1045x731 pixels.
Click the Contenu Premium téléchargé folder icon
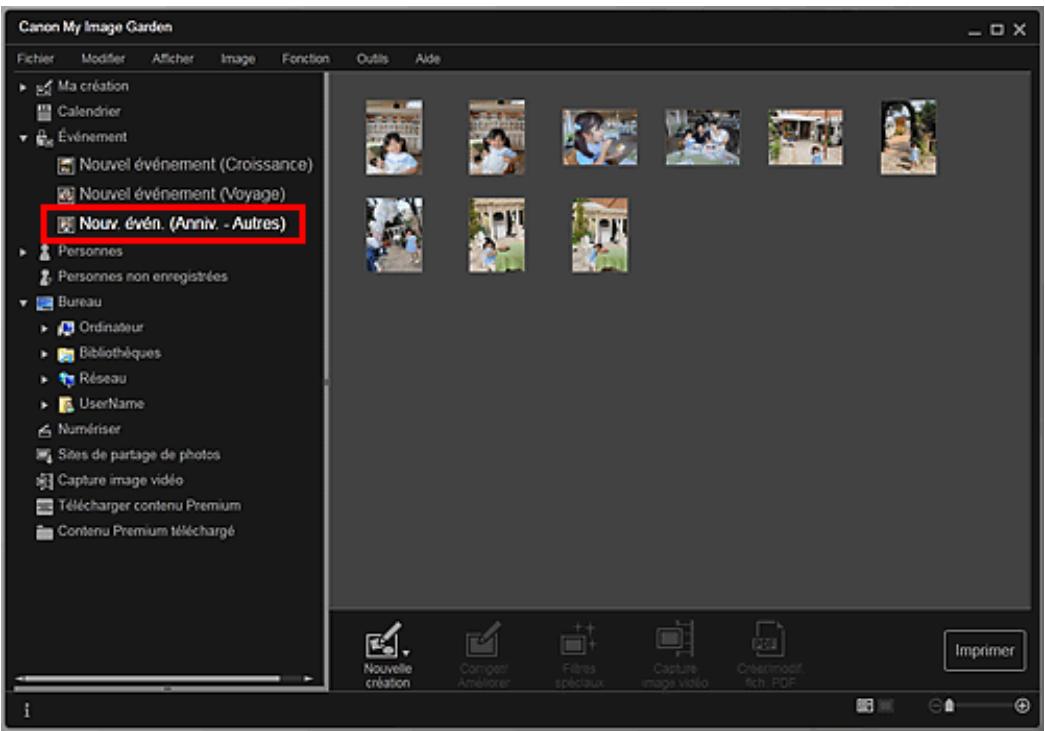click(x=44, y=532)
